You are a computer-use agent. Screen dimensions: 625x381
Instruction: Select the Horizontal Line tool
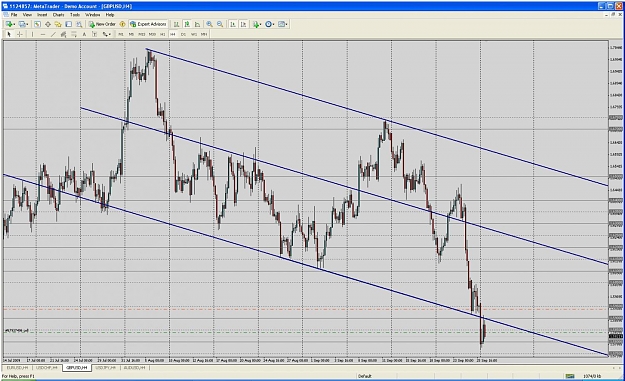(x=43, y=34)
